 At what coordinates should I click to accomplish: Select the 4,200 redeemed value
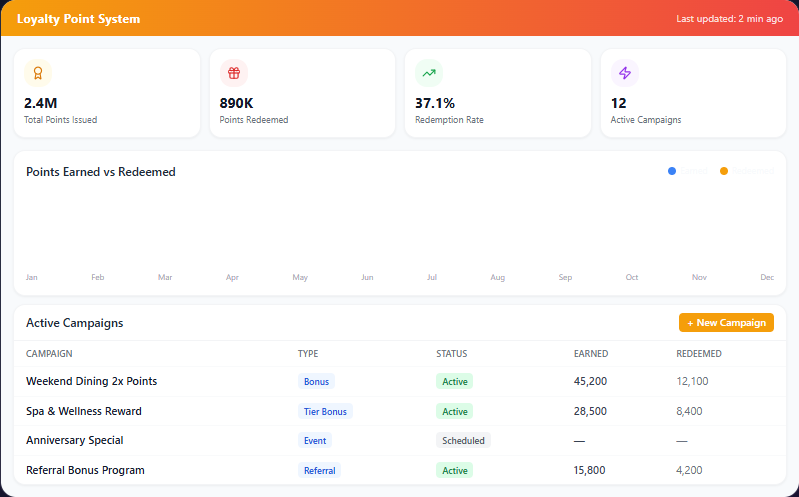pos(689,470)
